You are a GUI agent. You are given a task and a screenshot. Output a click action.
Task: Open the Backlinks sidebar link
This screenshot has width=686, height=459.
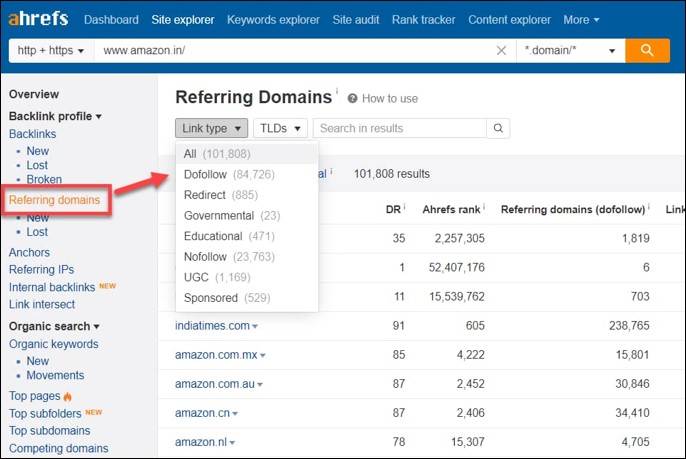32,134
